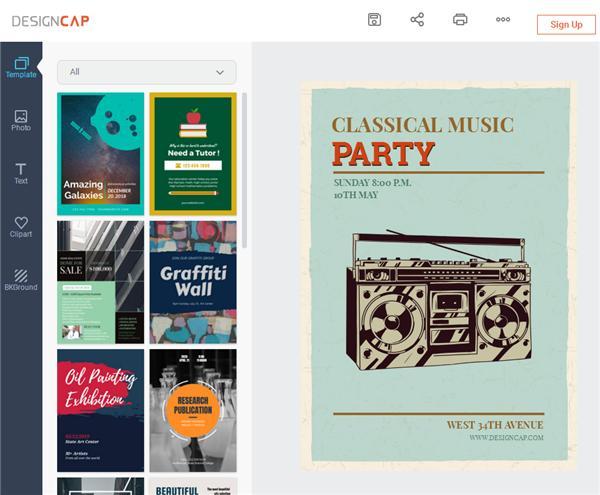Open the BKGround sidebar tab
Screen dimensions: 600x495
[x=21, y=280]
